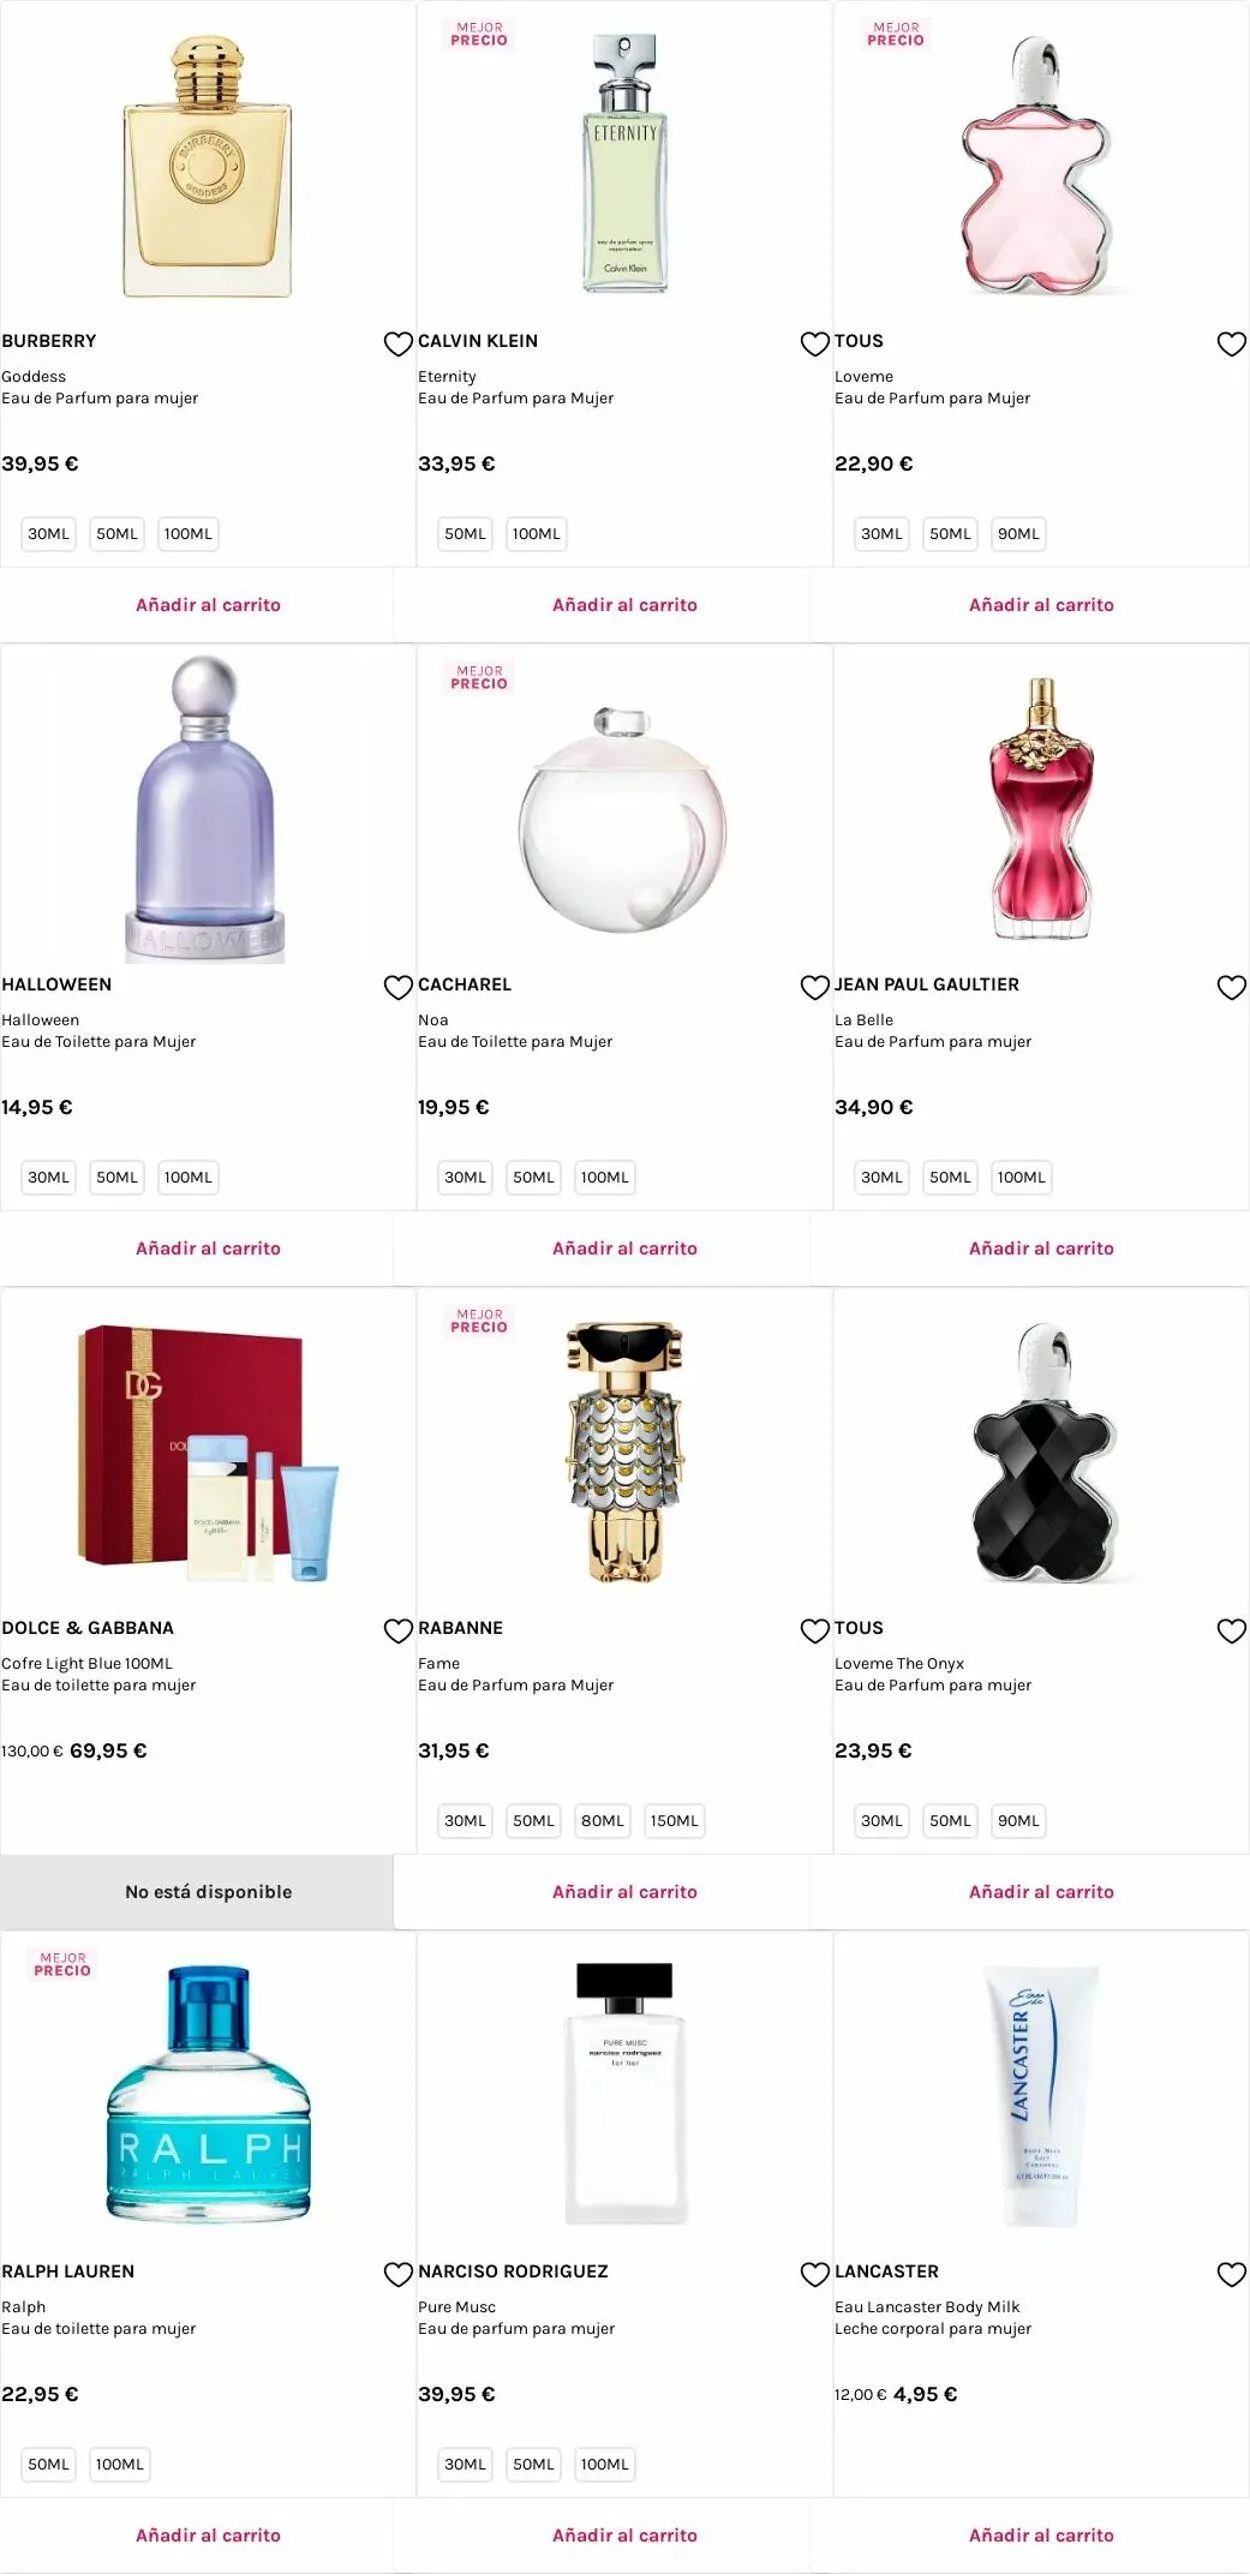
Task: Add Calvin Klein Eternity to wishlist heart
Action: point(815,344)
